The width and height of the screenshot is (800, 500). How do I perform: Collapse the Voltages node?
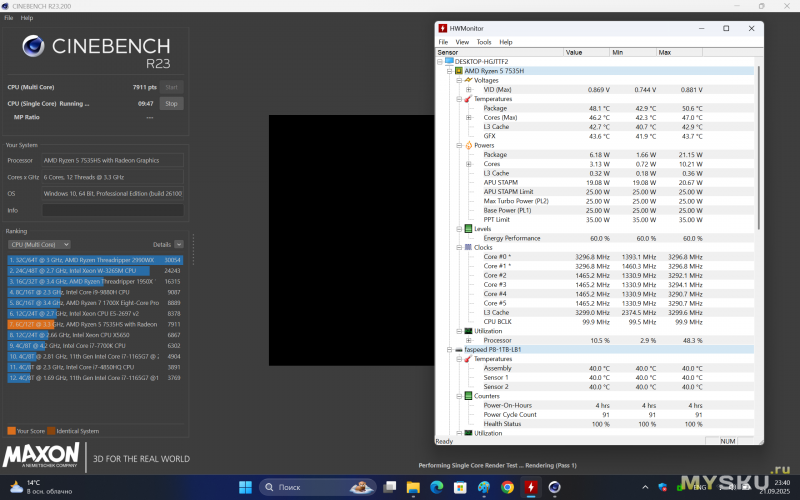coord(459,80)
